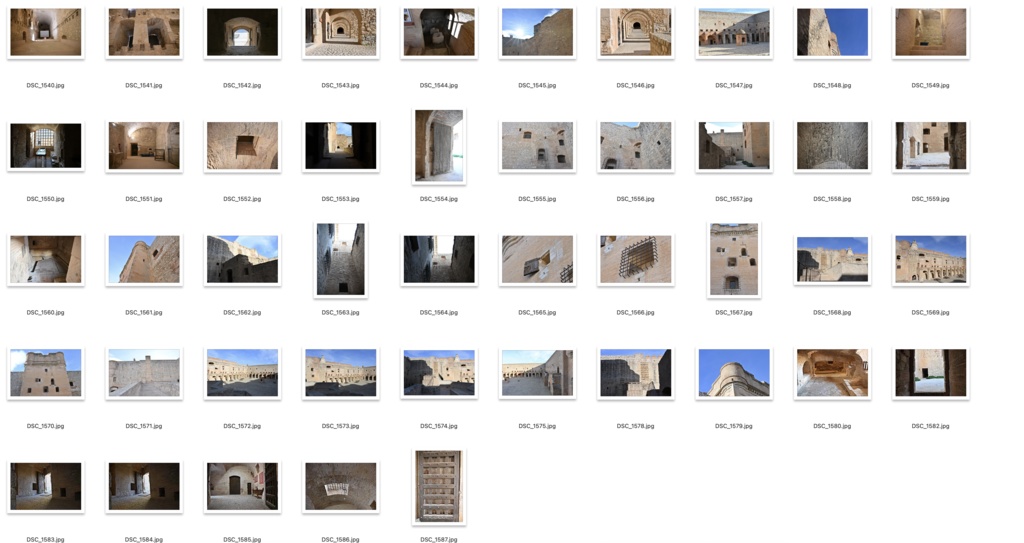Select the file name text DSC_1554.jpg
Image resolution: width=1024 pixels, height=543 pixels.
coord(439,199)
